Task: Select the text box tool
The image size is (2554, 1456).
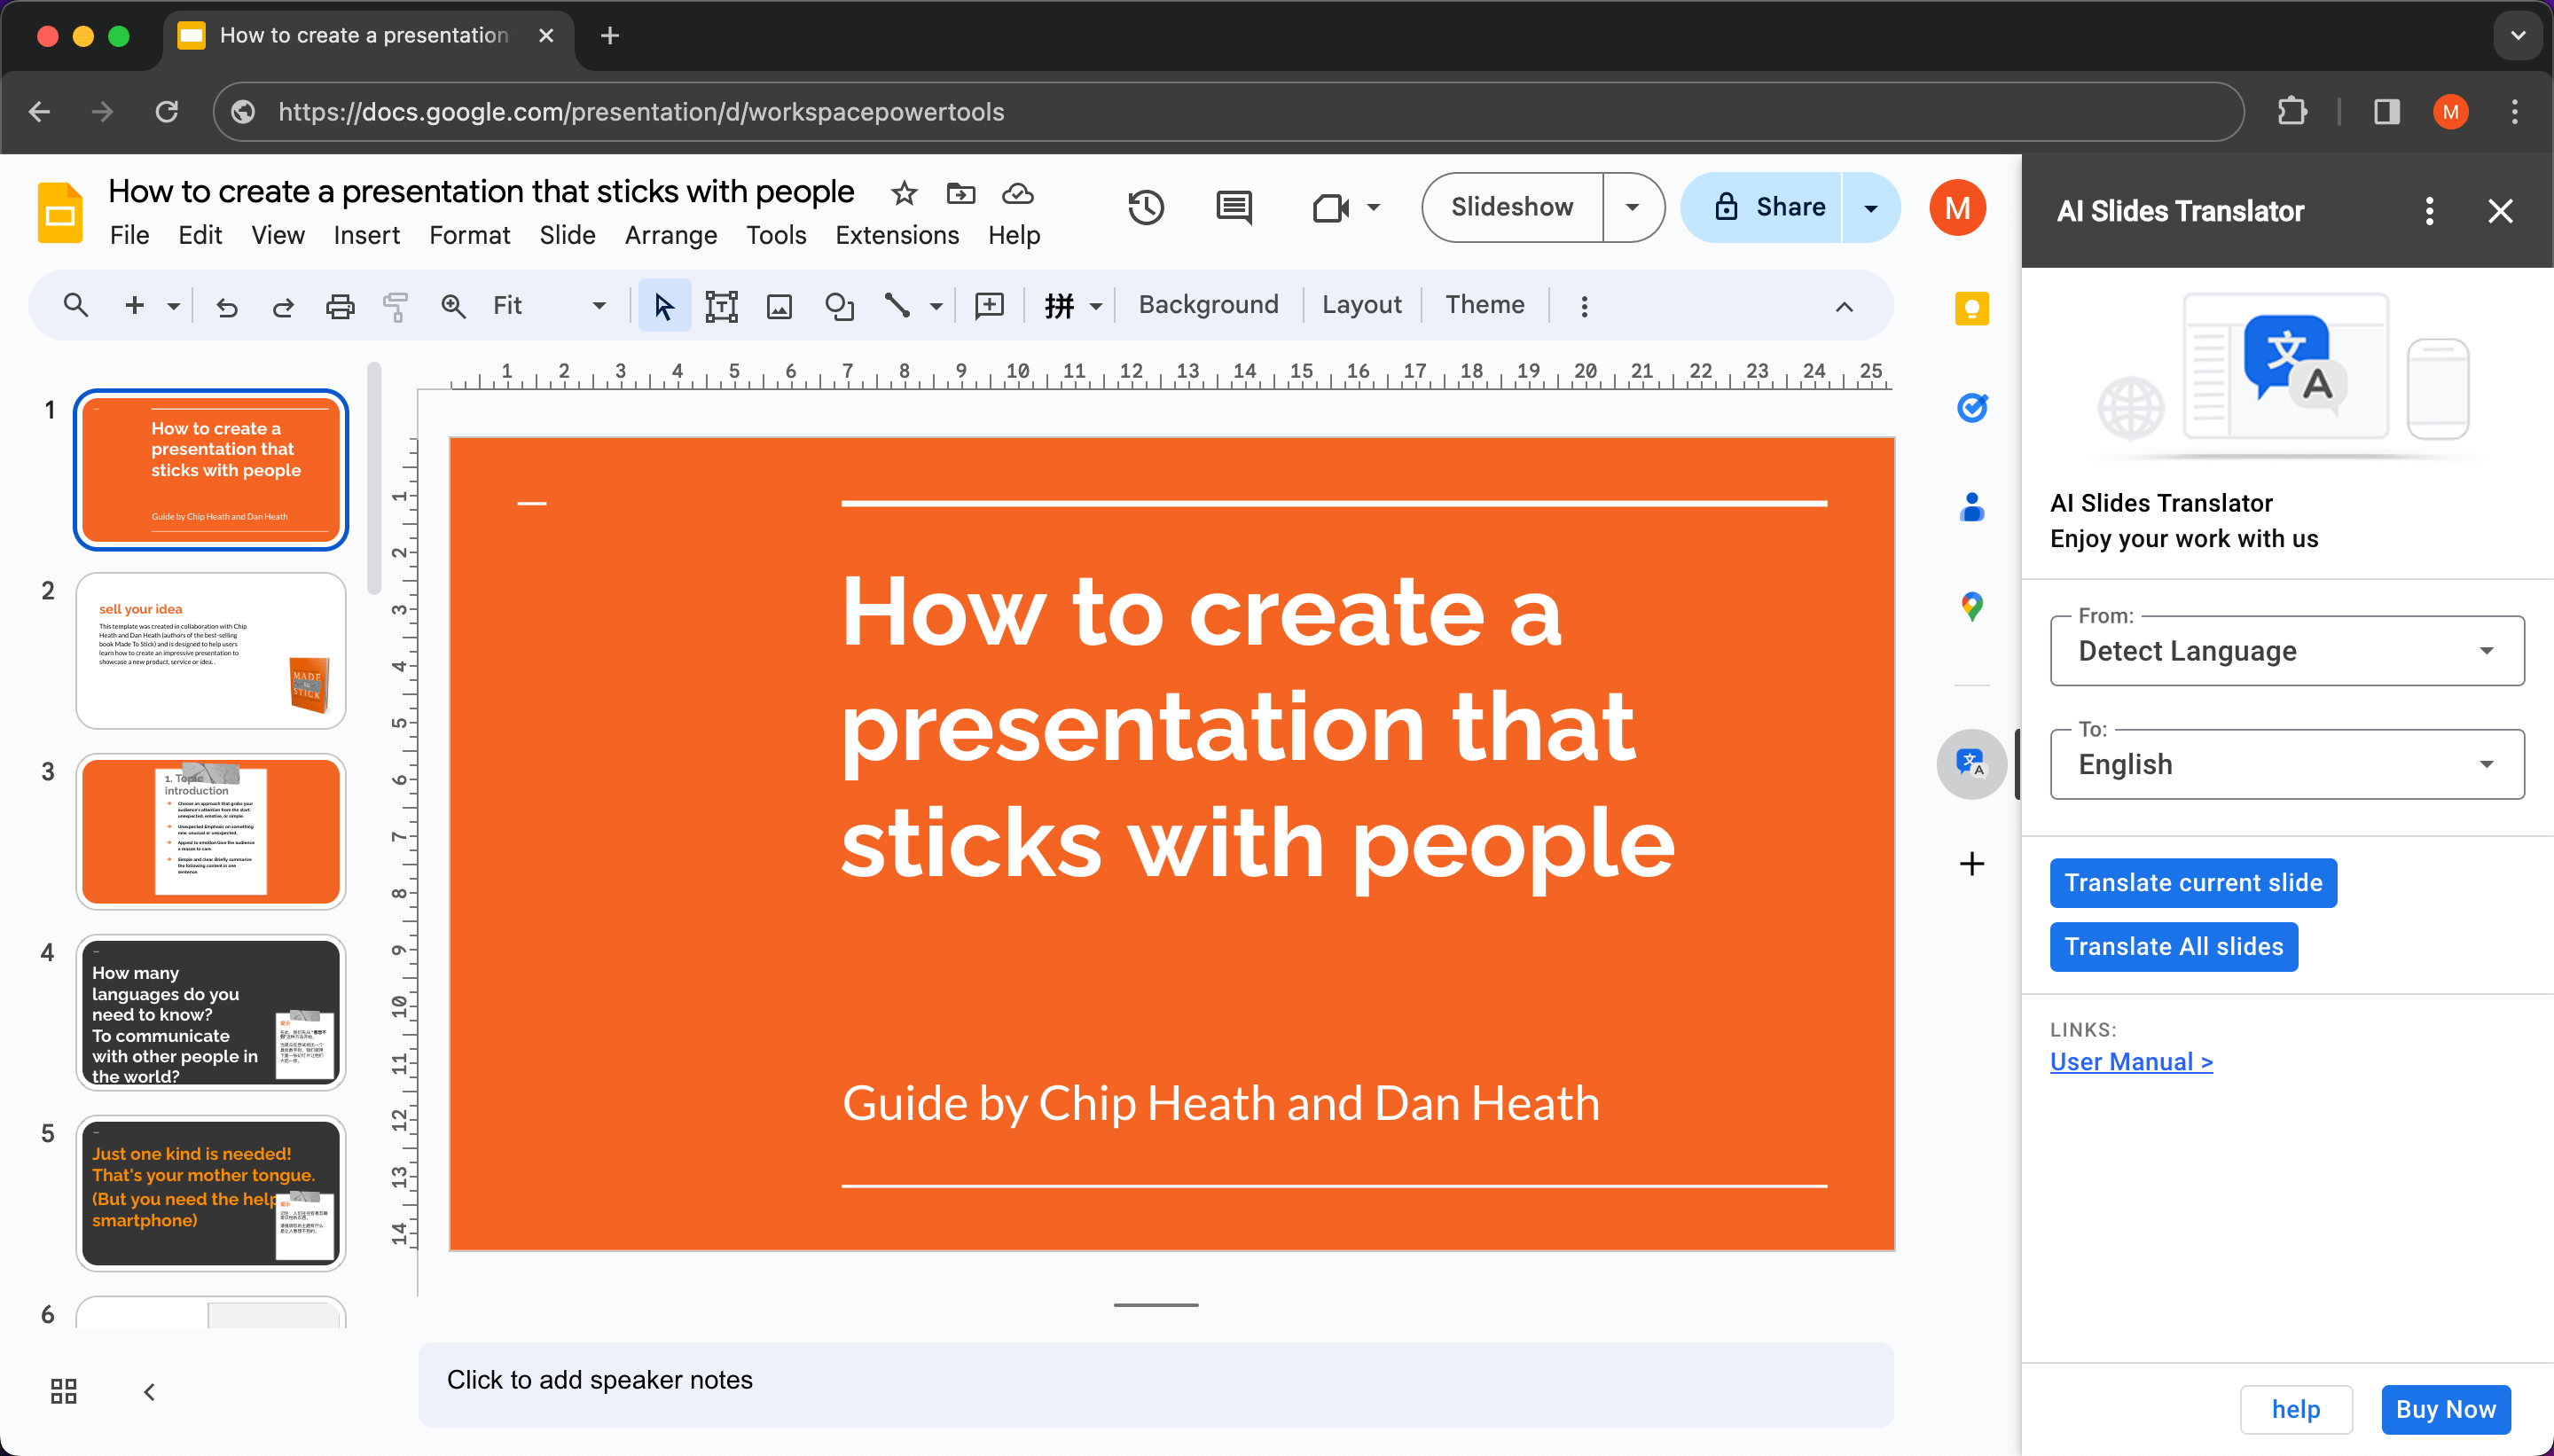Action: pos(722,305)
